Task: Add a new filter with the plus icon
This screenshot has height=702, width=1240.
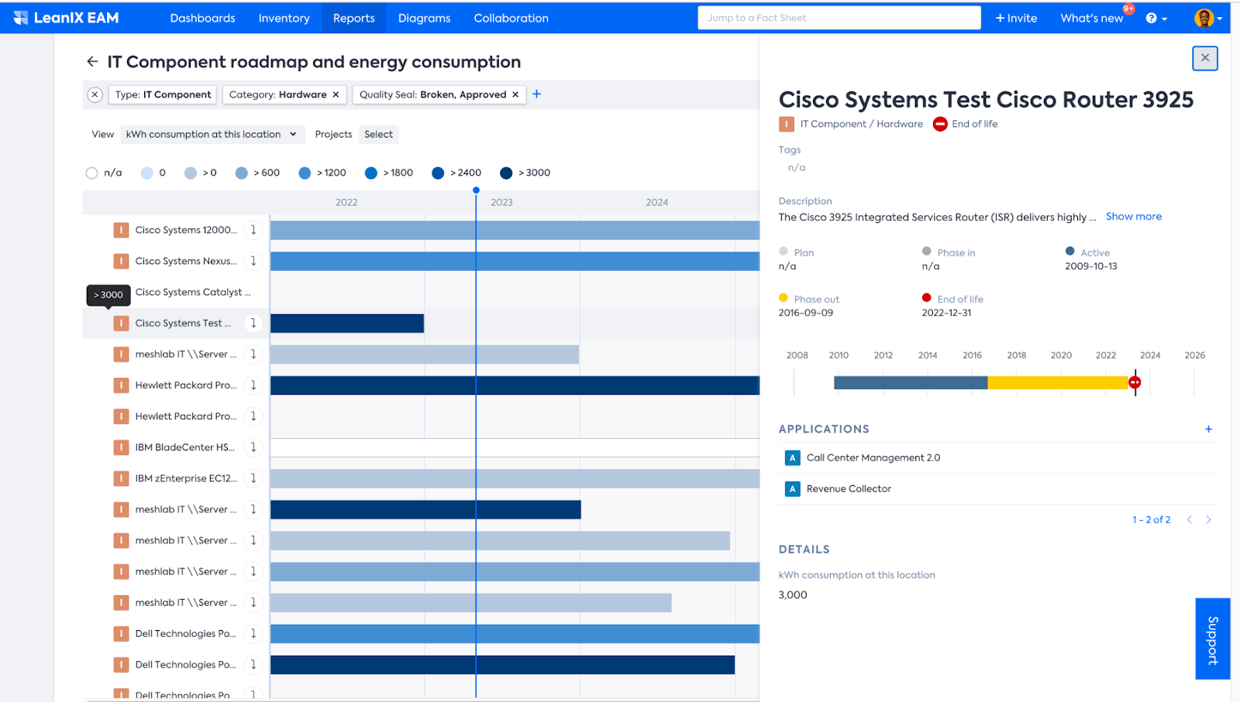Action: coord(536,94)
